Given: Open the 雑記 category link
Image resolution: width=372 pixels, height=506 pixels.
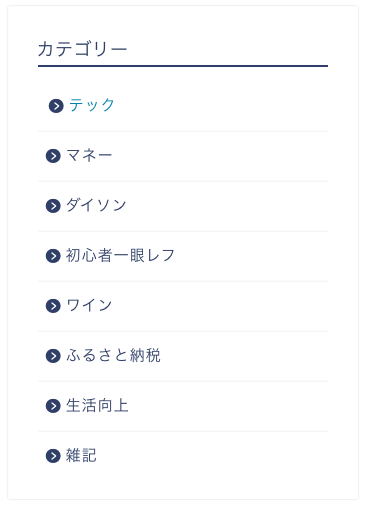Looking at the screenshot, I should pos(81,455).
